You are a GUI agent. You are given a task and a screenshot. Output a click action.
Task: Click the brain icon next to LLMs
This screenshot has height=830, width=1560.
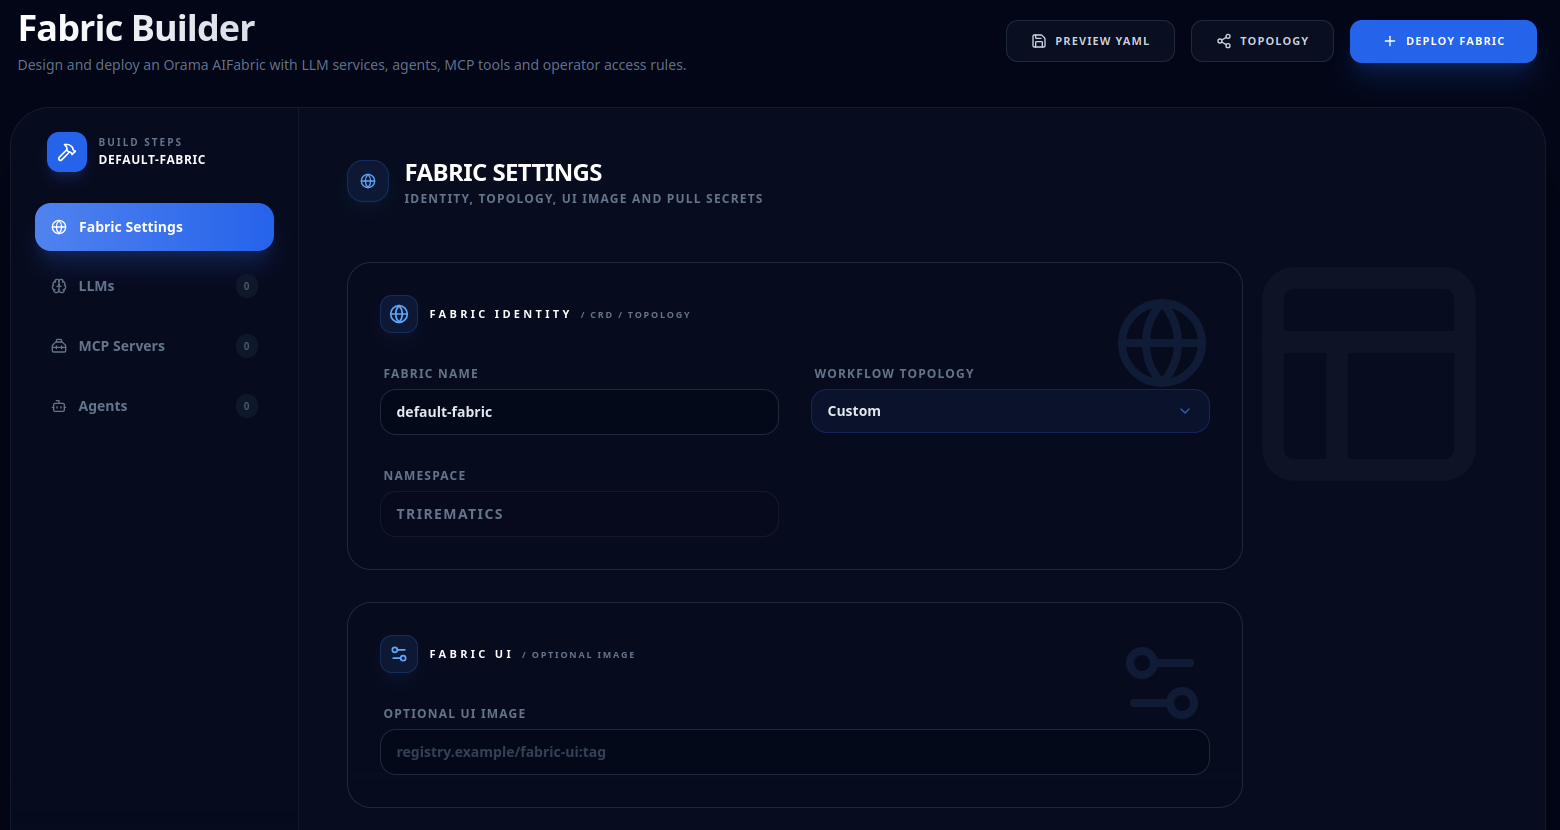tap(59, 286)
